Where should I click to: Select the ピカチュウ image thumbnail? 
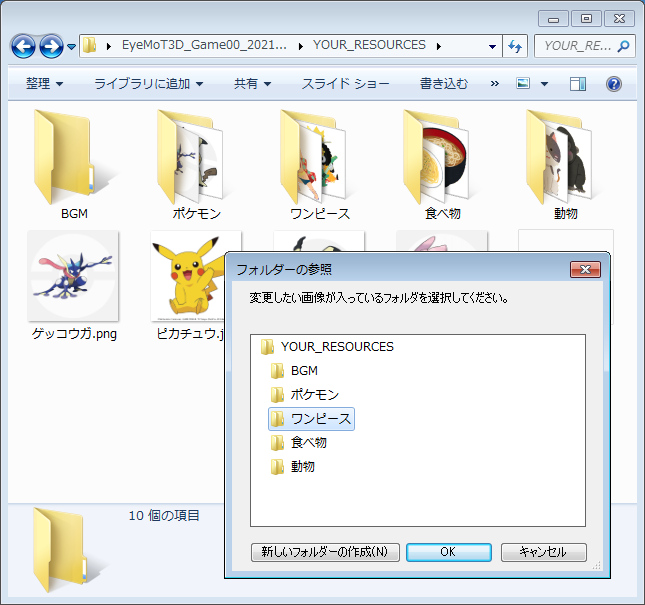point(188,276)
